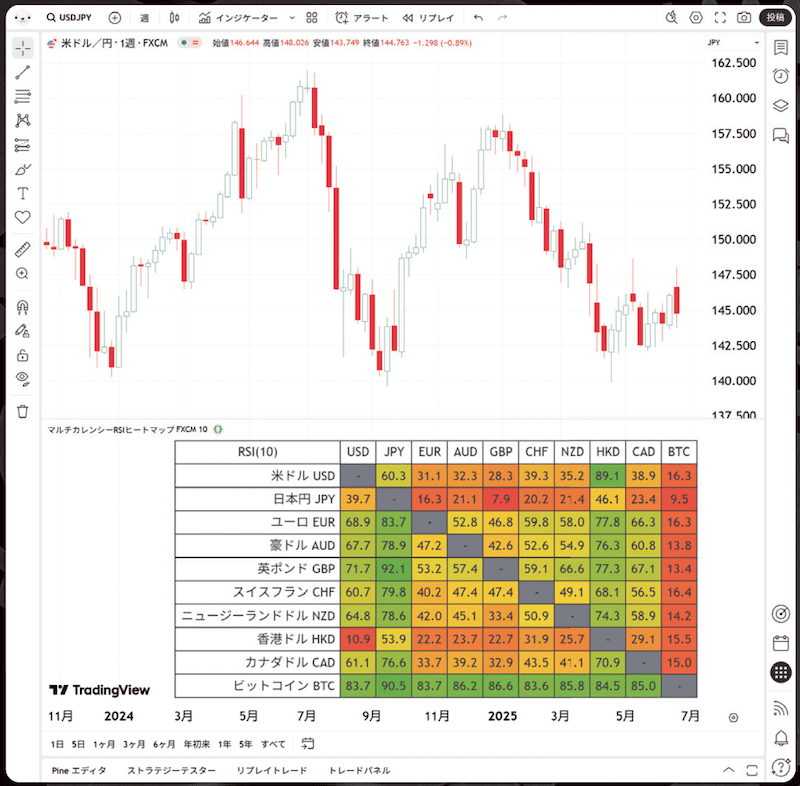Click the zoom in magnifier tool
This screenshot has width=800, height=786.
[x=23, y=274]
